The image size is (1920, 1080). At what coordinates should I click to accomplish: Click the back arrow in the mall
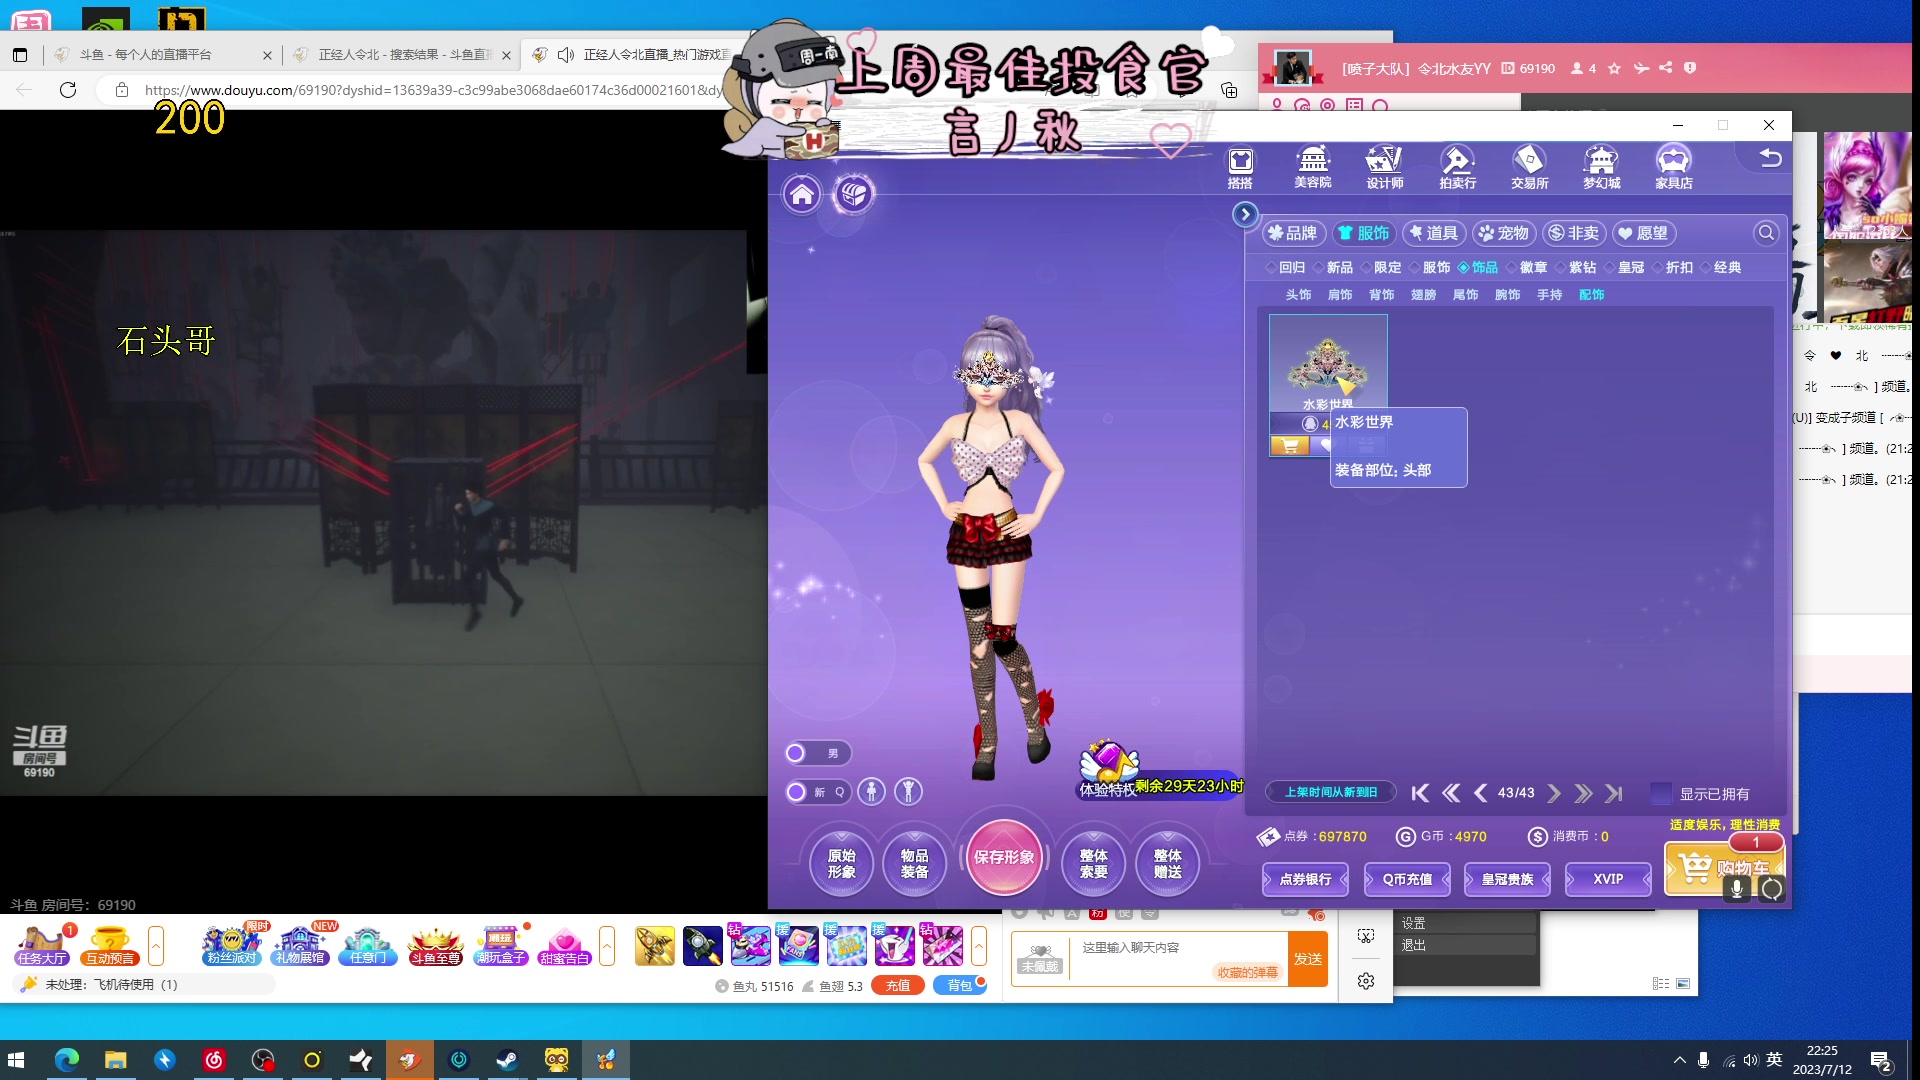click(1770, 158)
